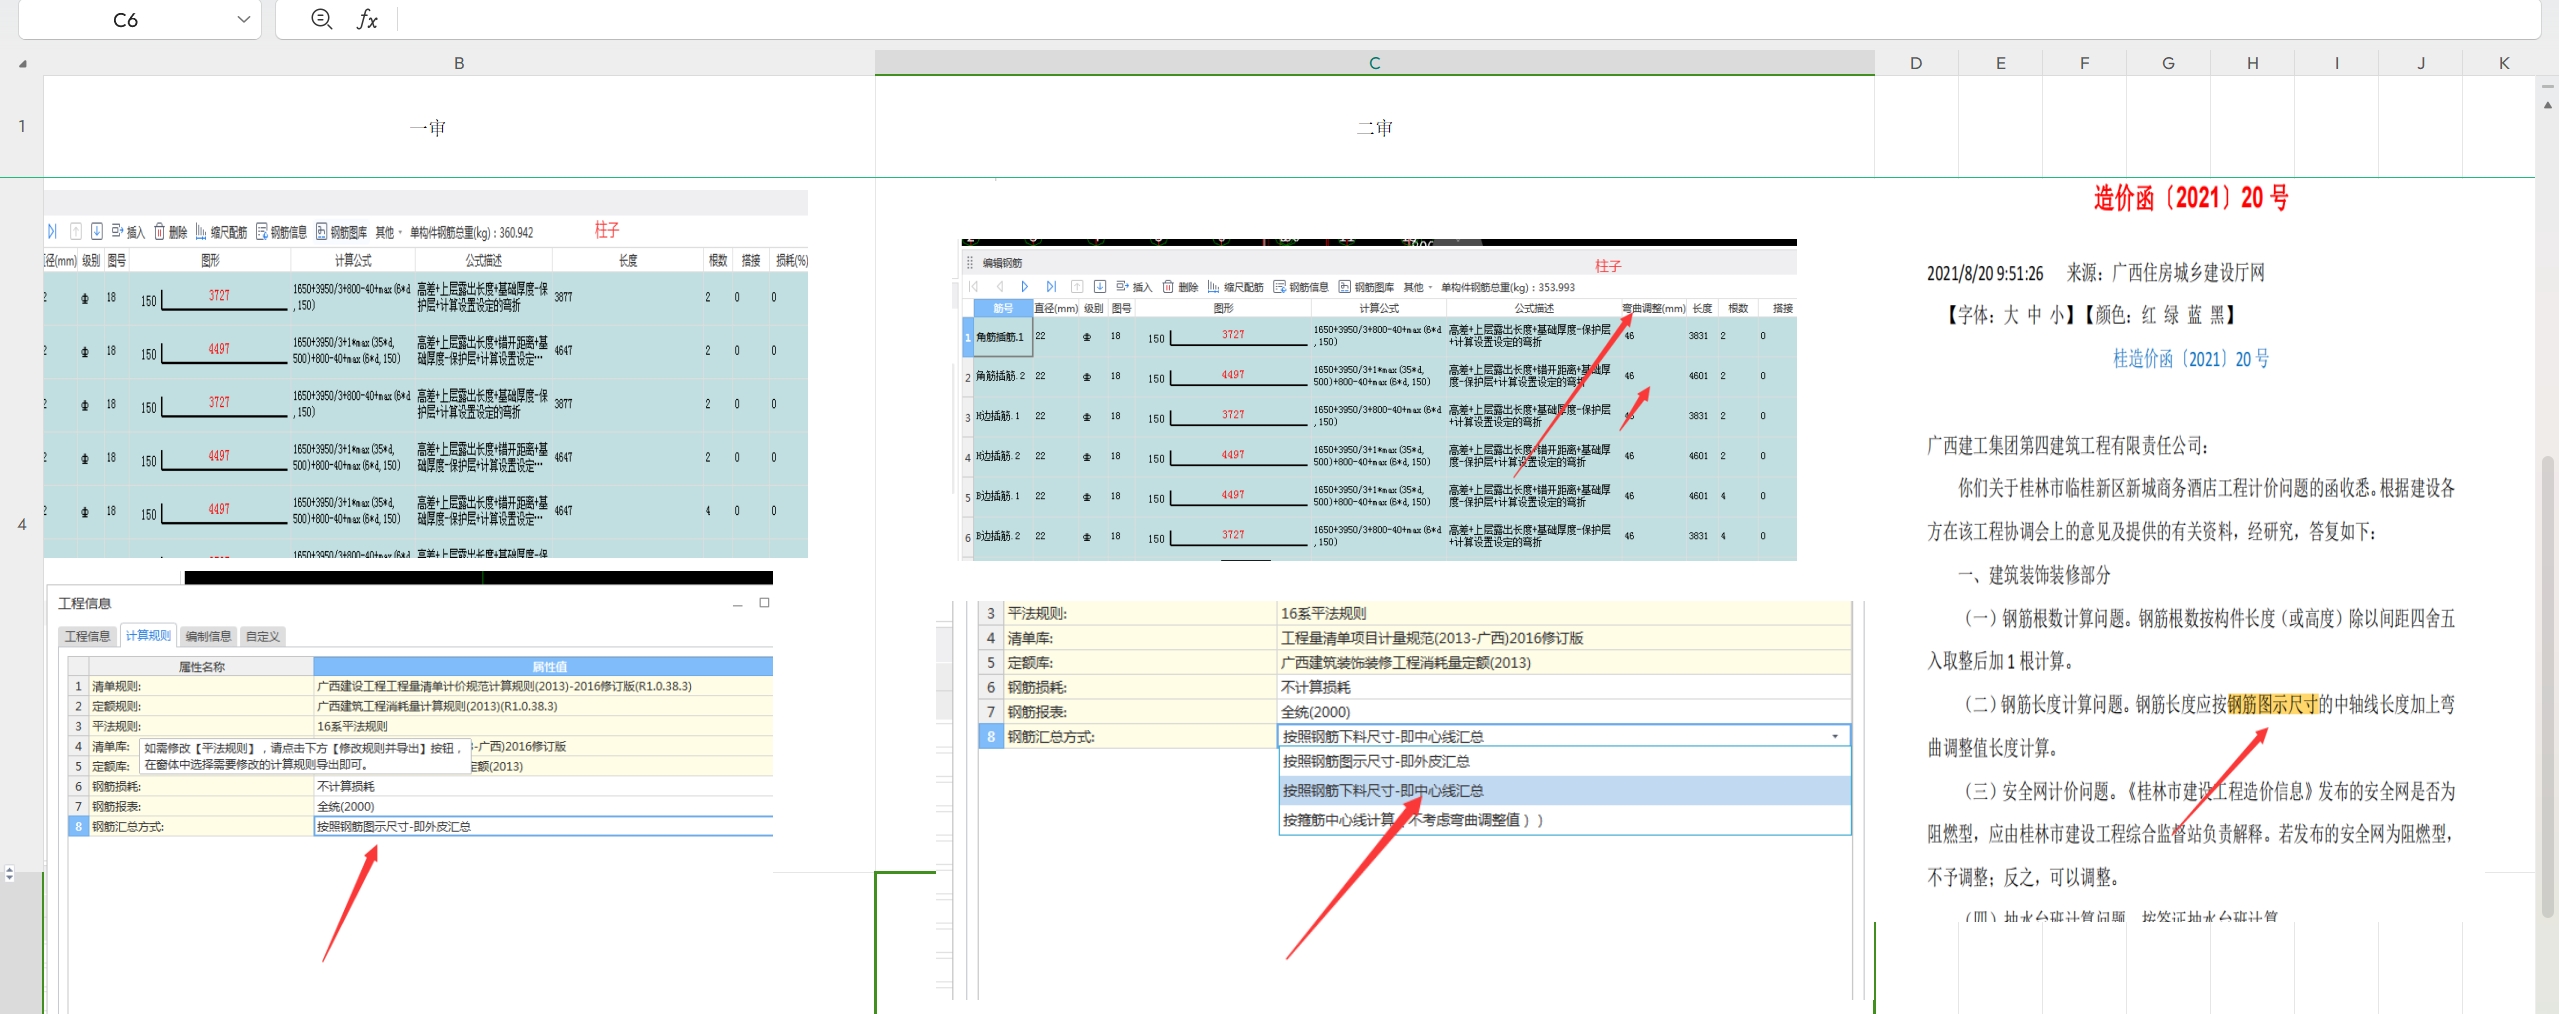Click 钢筋信息 in the 二审 rebar toolbar
2559x1014 pixels.
(x=1301, y=286)
